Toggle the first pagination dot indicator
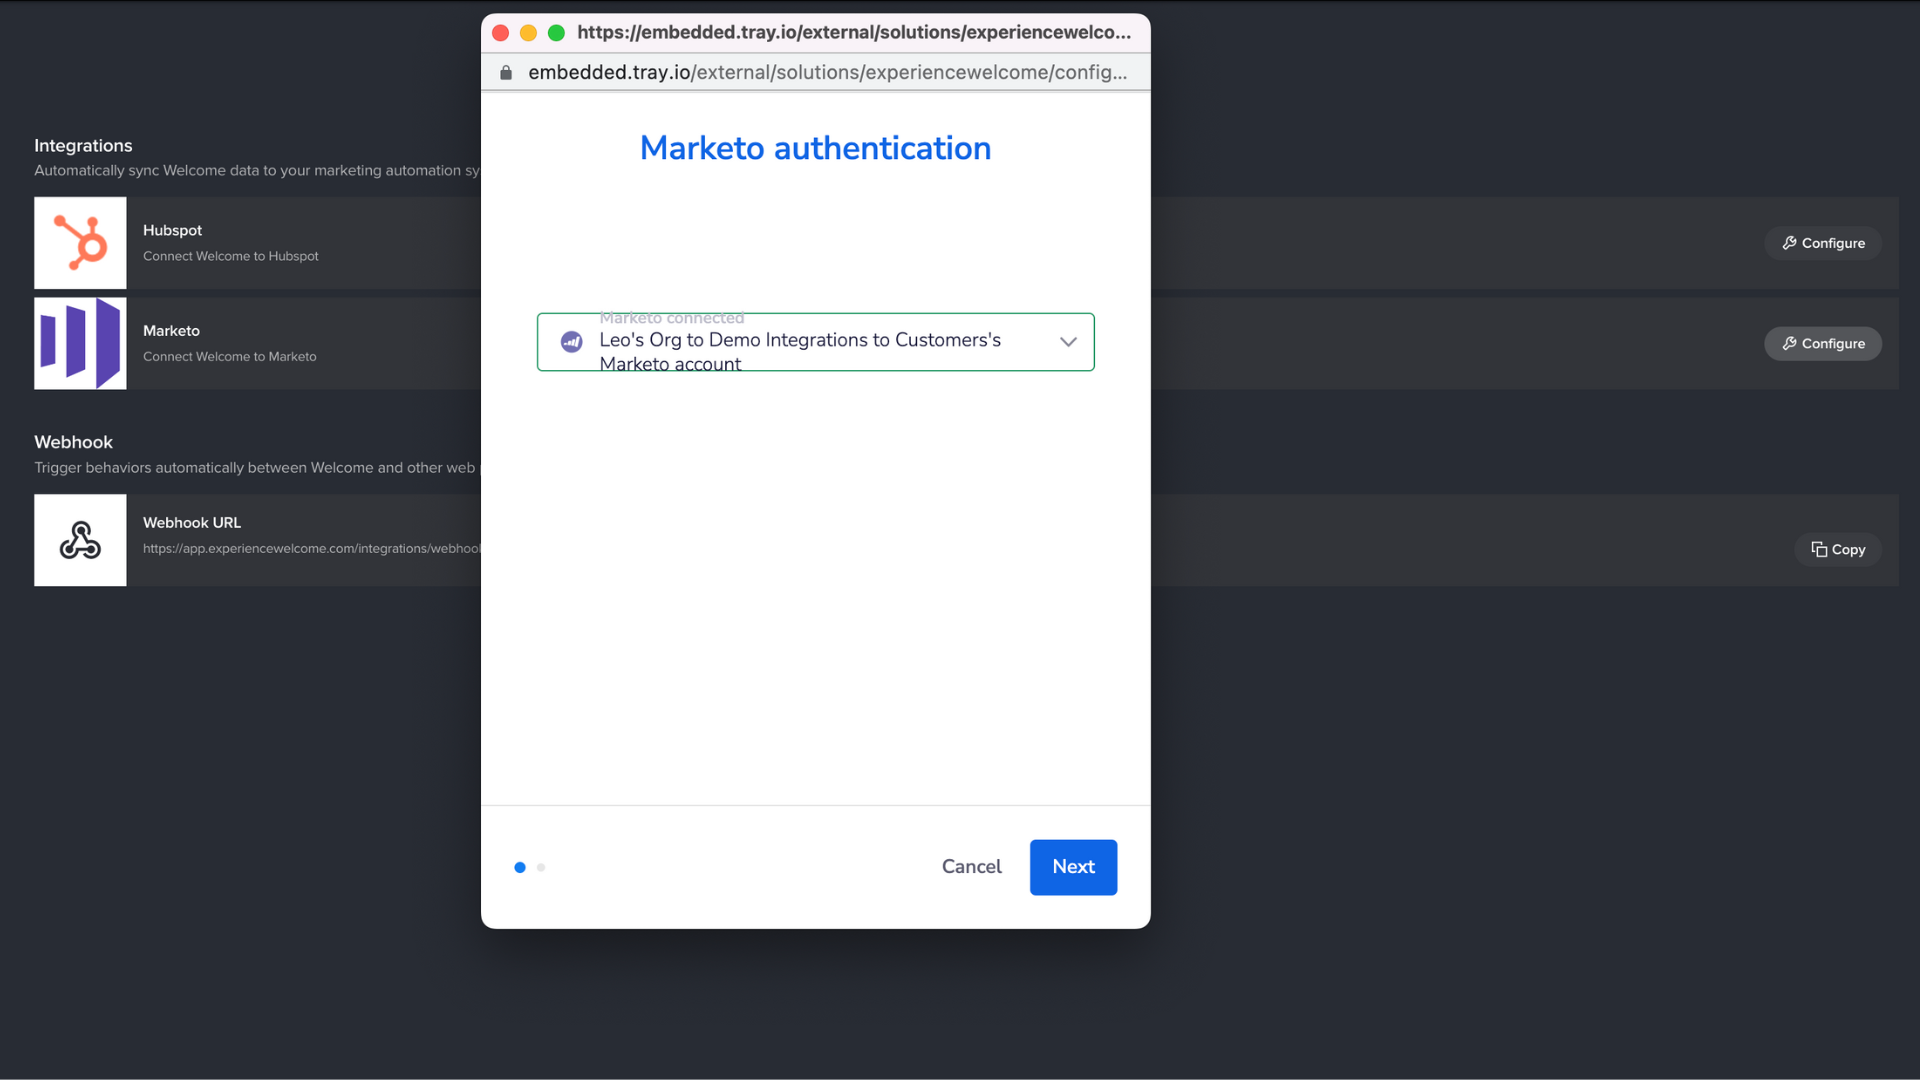 pyautogui.click(x=520, y=865)
